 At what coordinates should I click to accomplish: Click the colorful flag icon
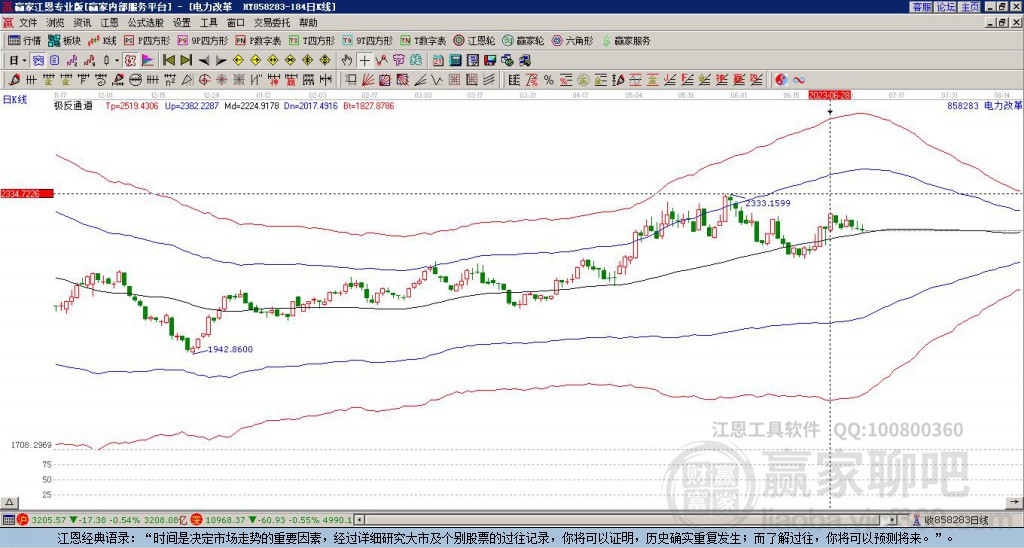click(148, 61)
